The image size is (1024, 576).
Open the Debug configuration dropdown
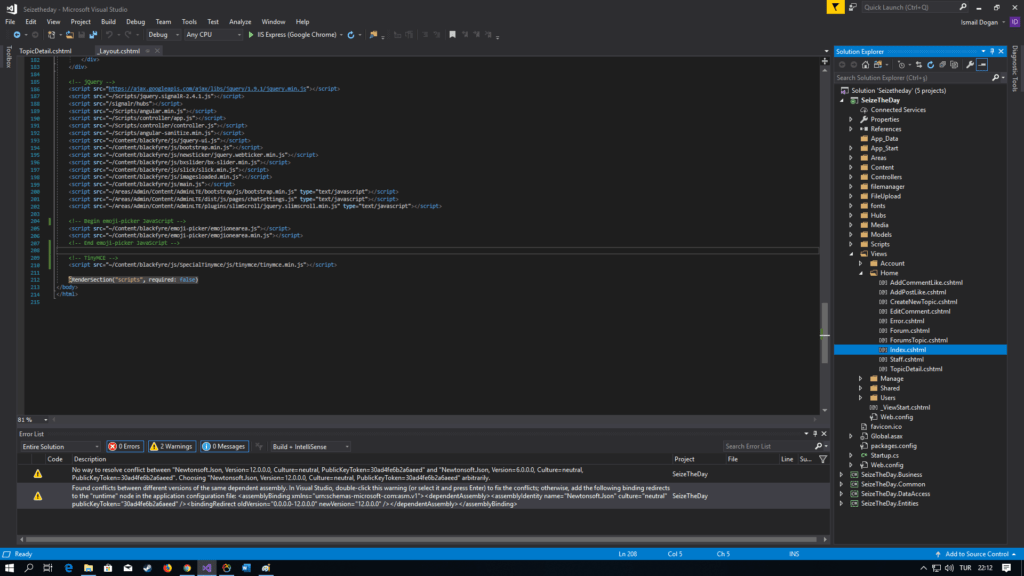(x=163, y=35)
